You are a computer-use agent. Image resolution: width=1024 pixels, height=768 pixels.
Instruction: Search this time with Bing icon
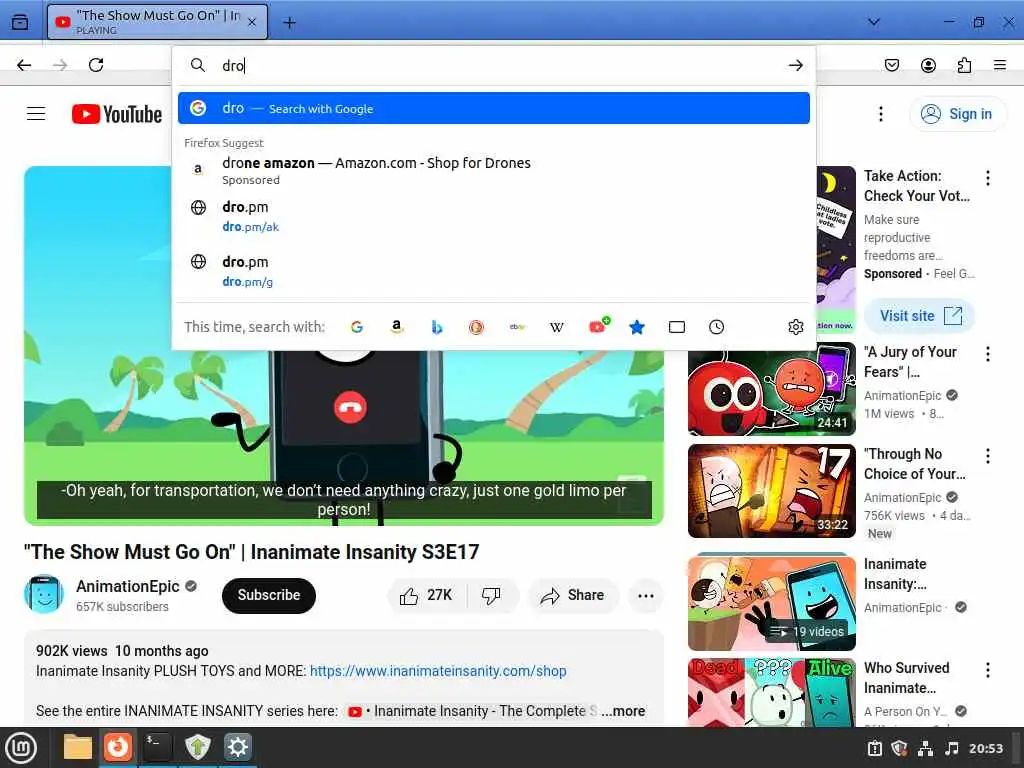click(436, 327)
